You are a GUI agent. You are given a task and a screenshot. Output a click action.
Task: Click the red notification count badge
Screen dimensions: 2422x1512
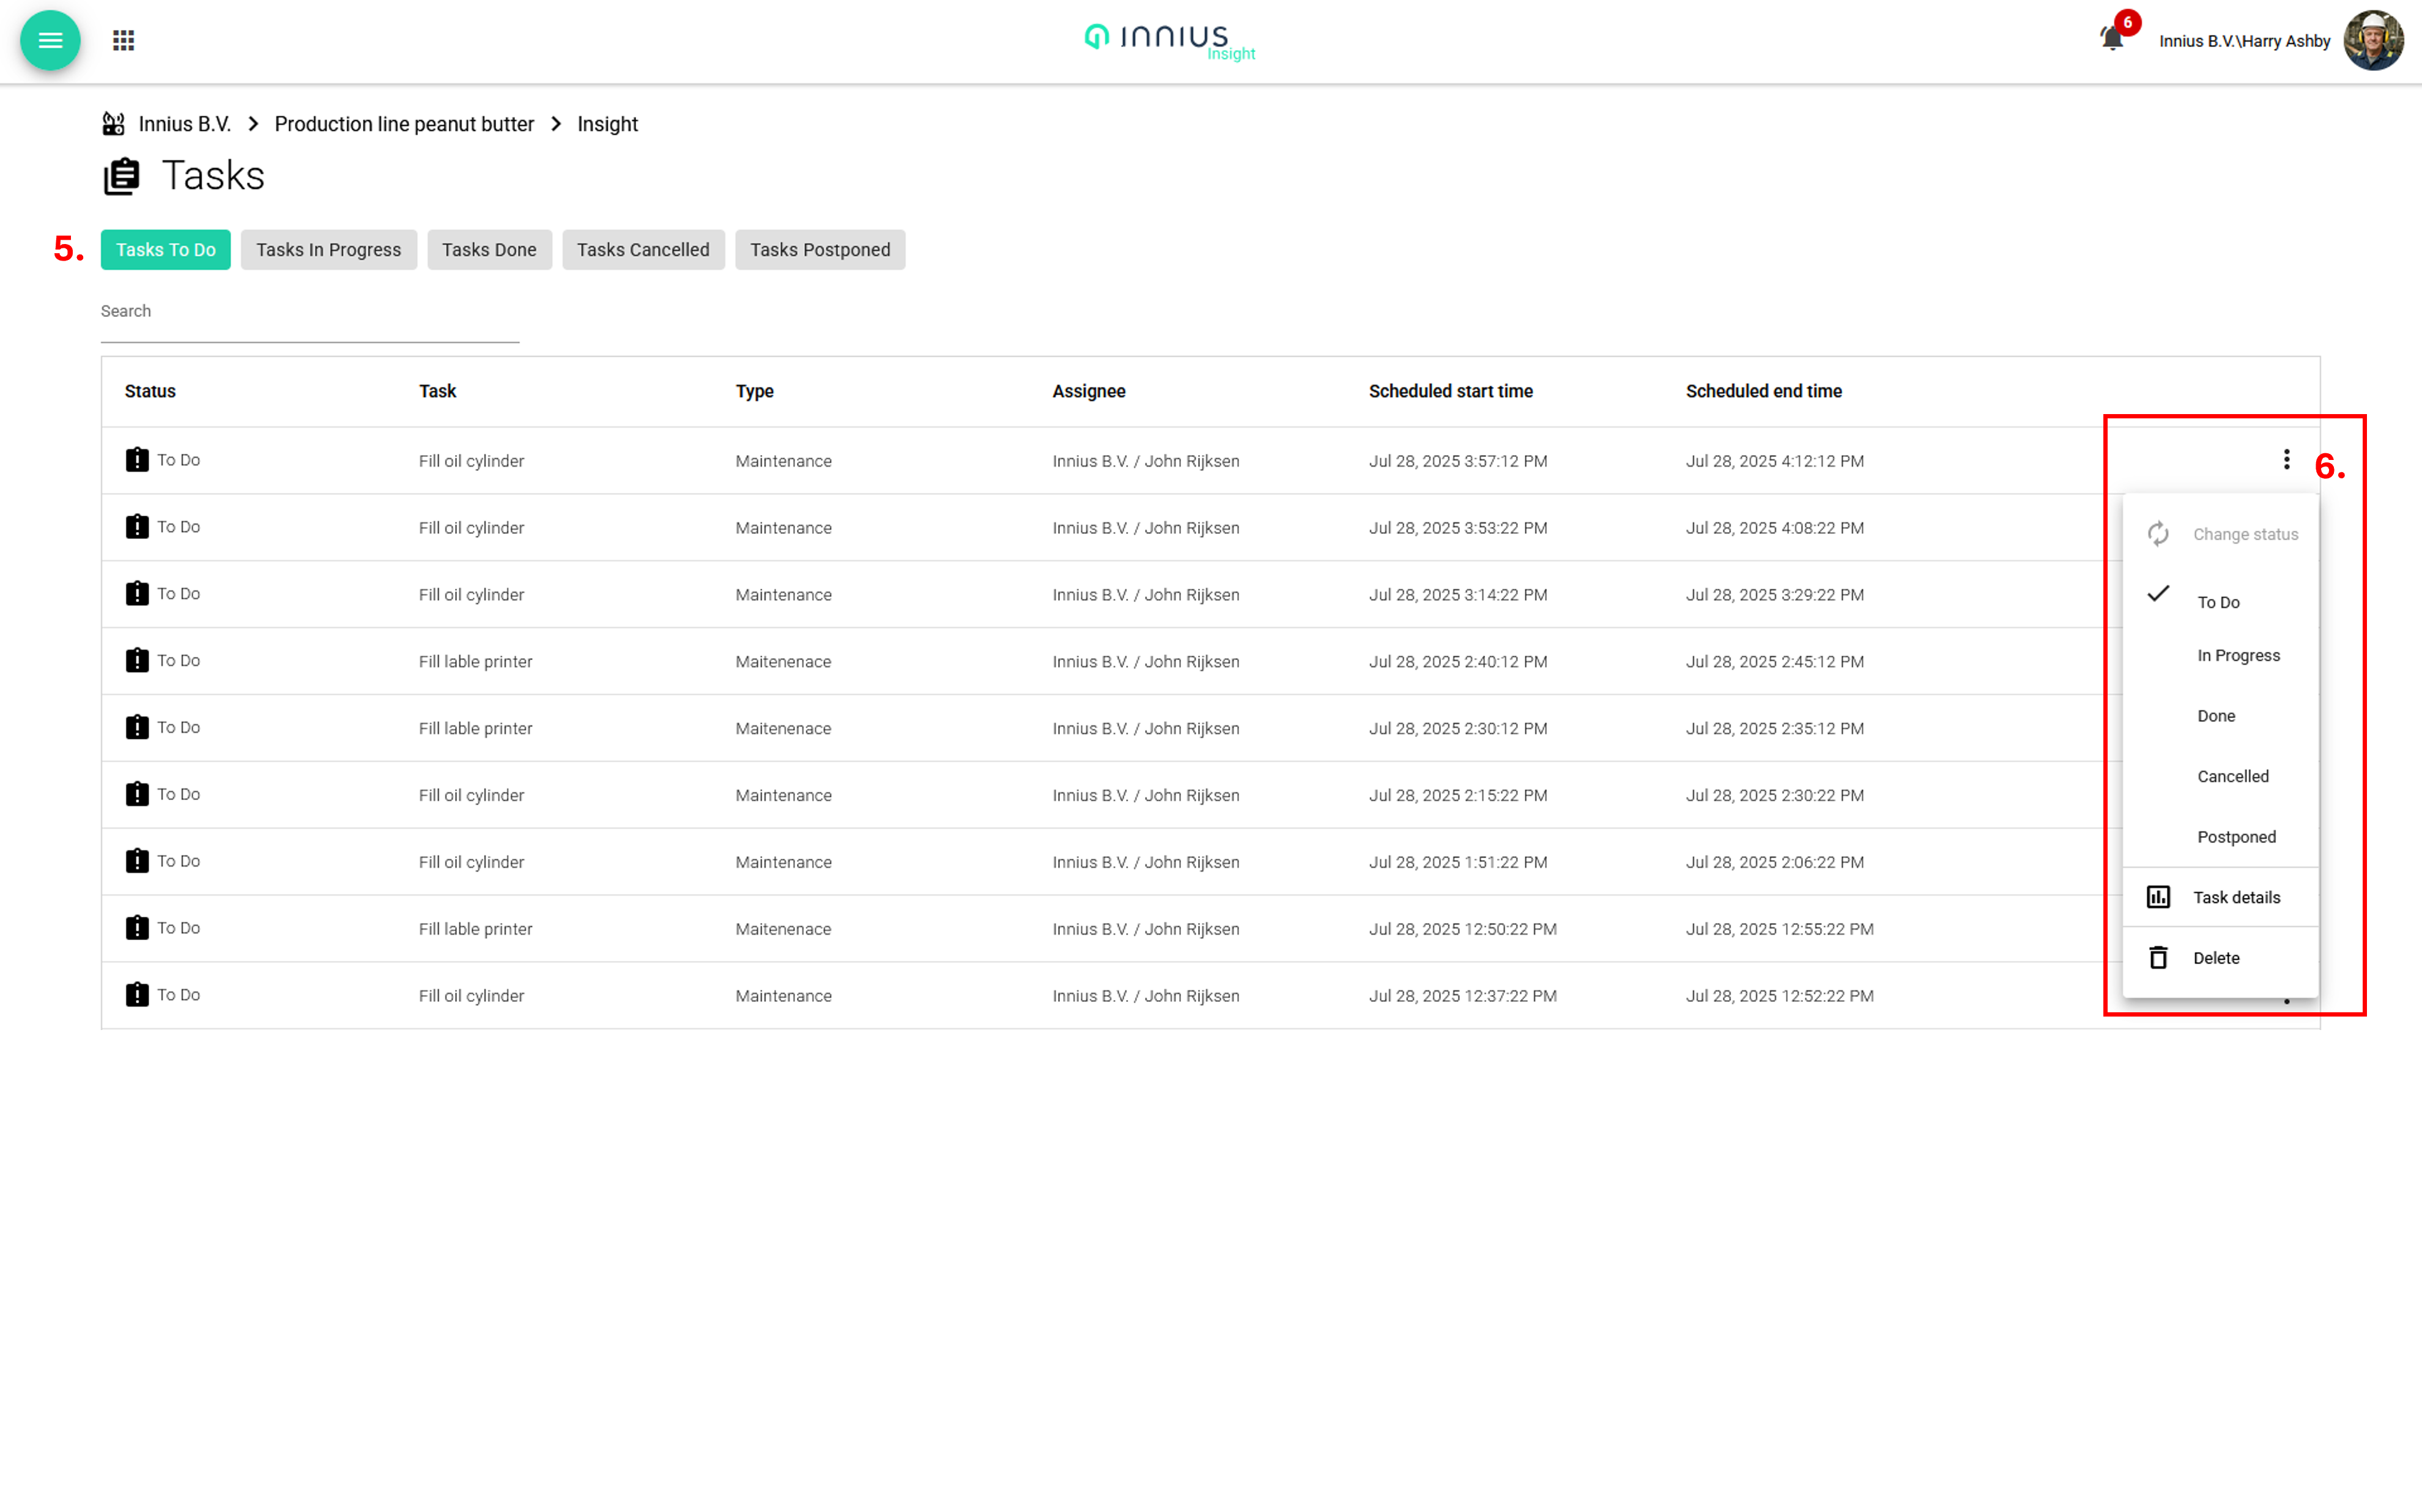click(x=2127, y=22)
